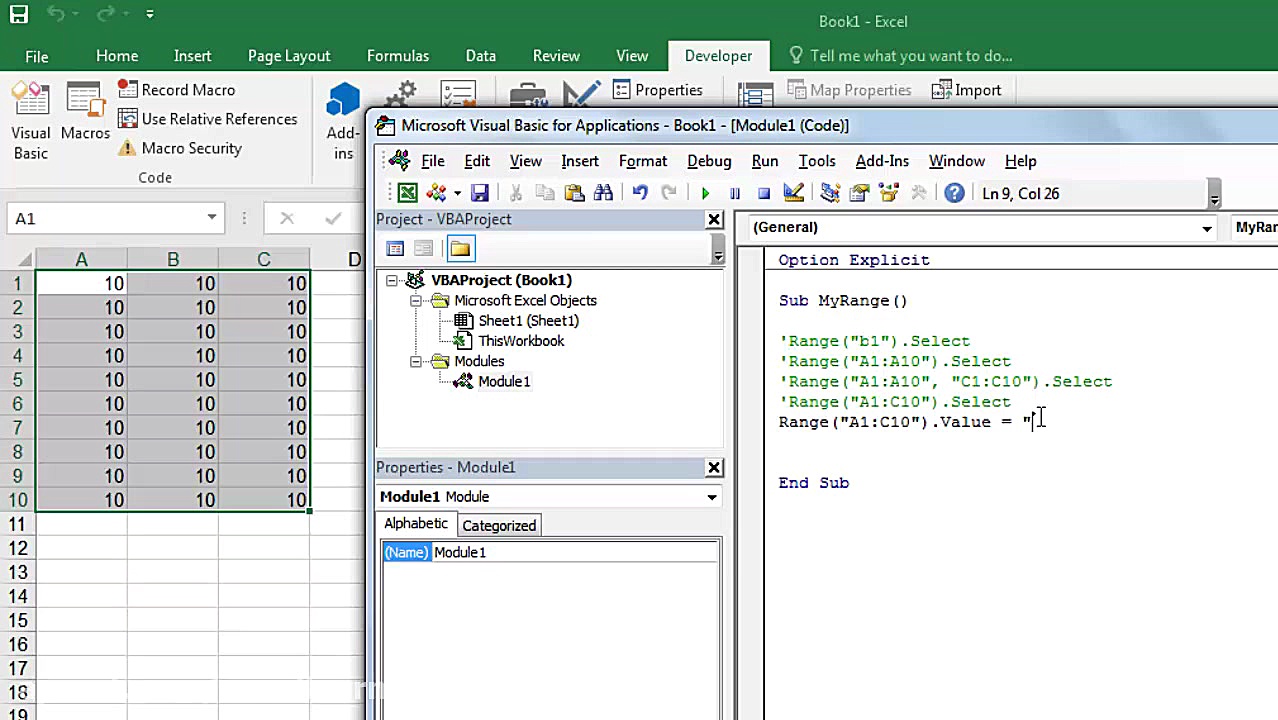Open Project Explorer icon in VBA toolbar

click(x=829, y=193)
